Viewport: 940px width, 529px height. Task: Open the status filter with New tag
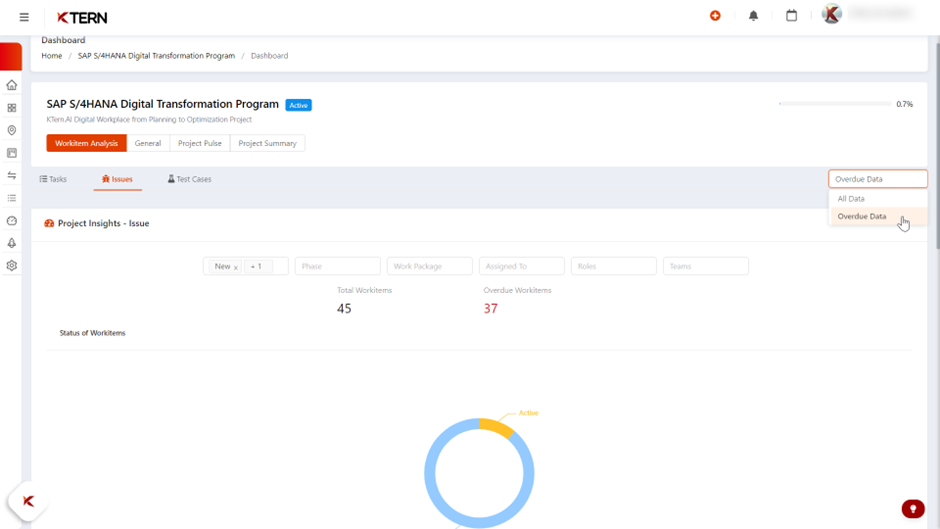pyautogui.click(x=246, y=266)
